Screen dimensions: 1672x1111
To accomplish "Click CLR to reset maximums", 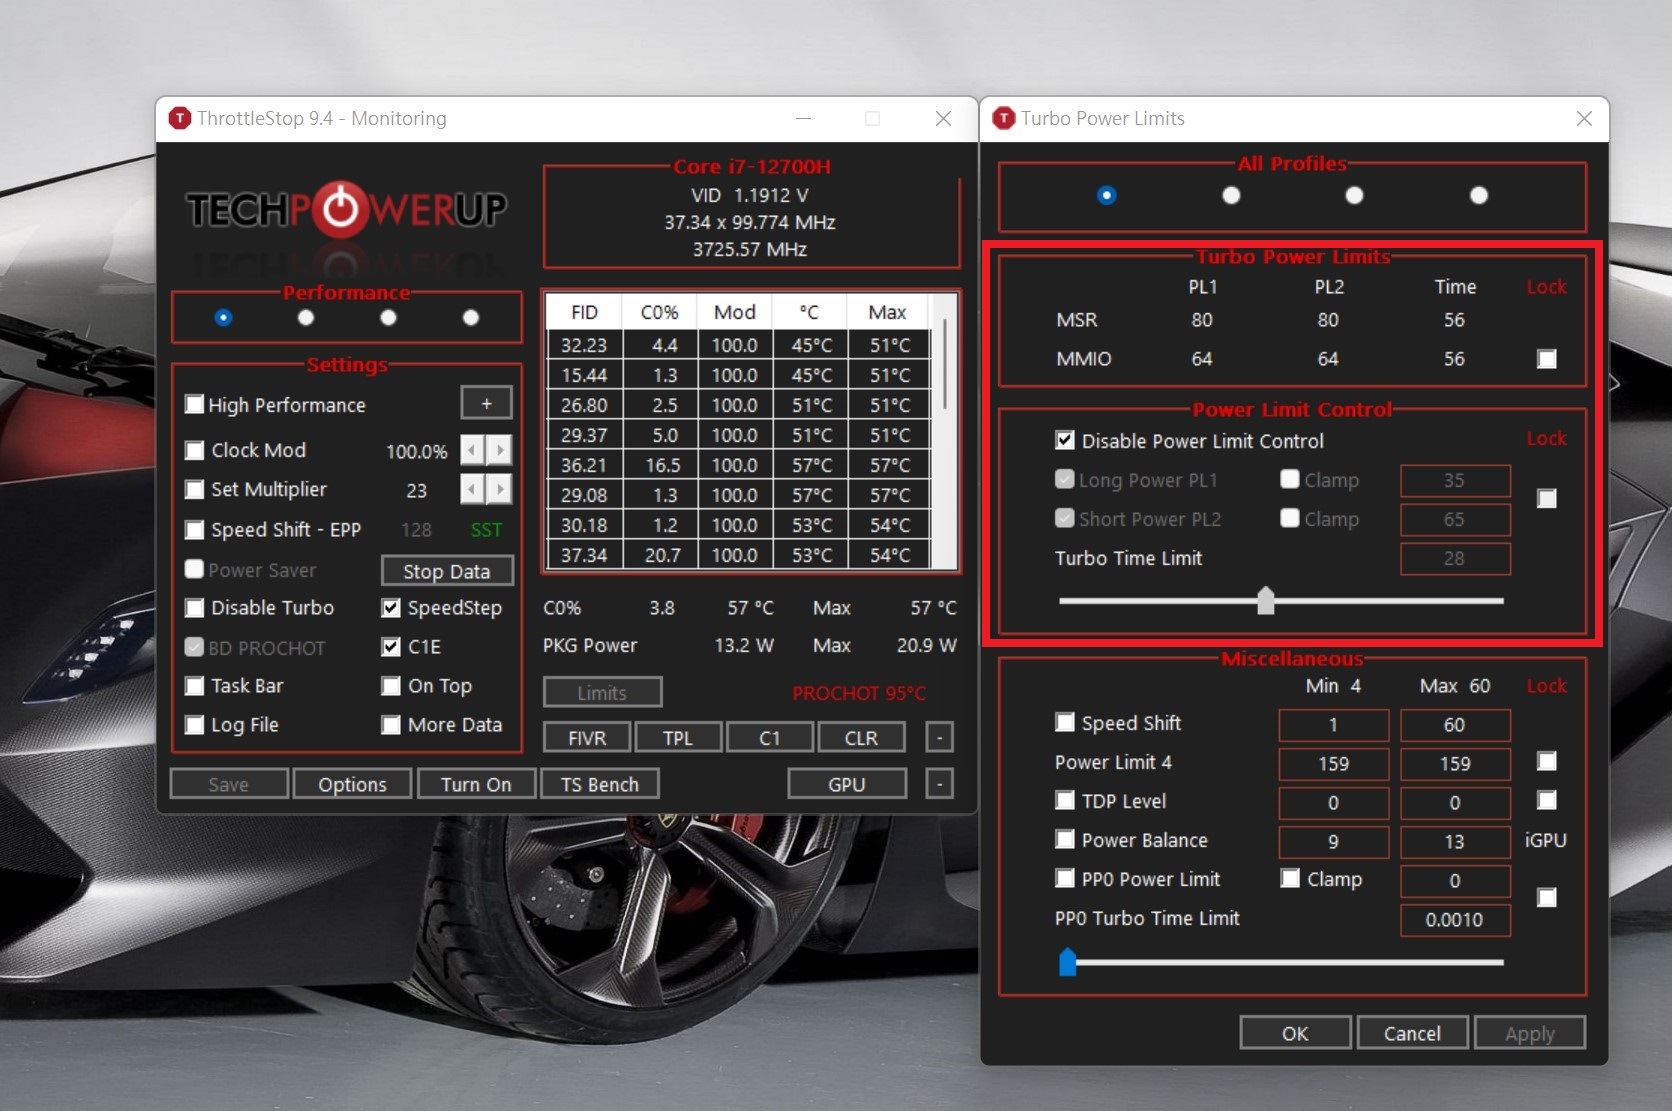I will point(861,738).
